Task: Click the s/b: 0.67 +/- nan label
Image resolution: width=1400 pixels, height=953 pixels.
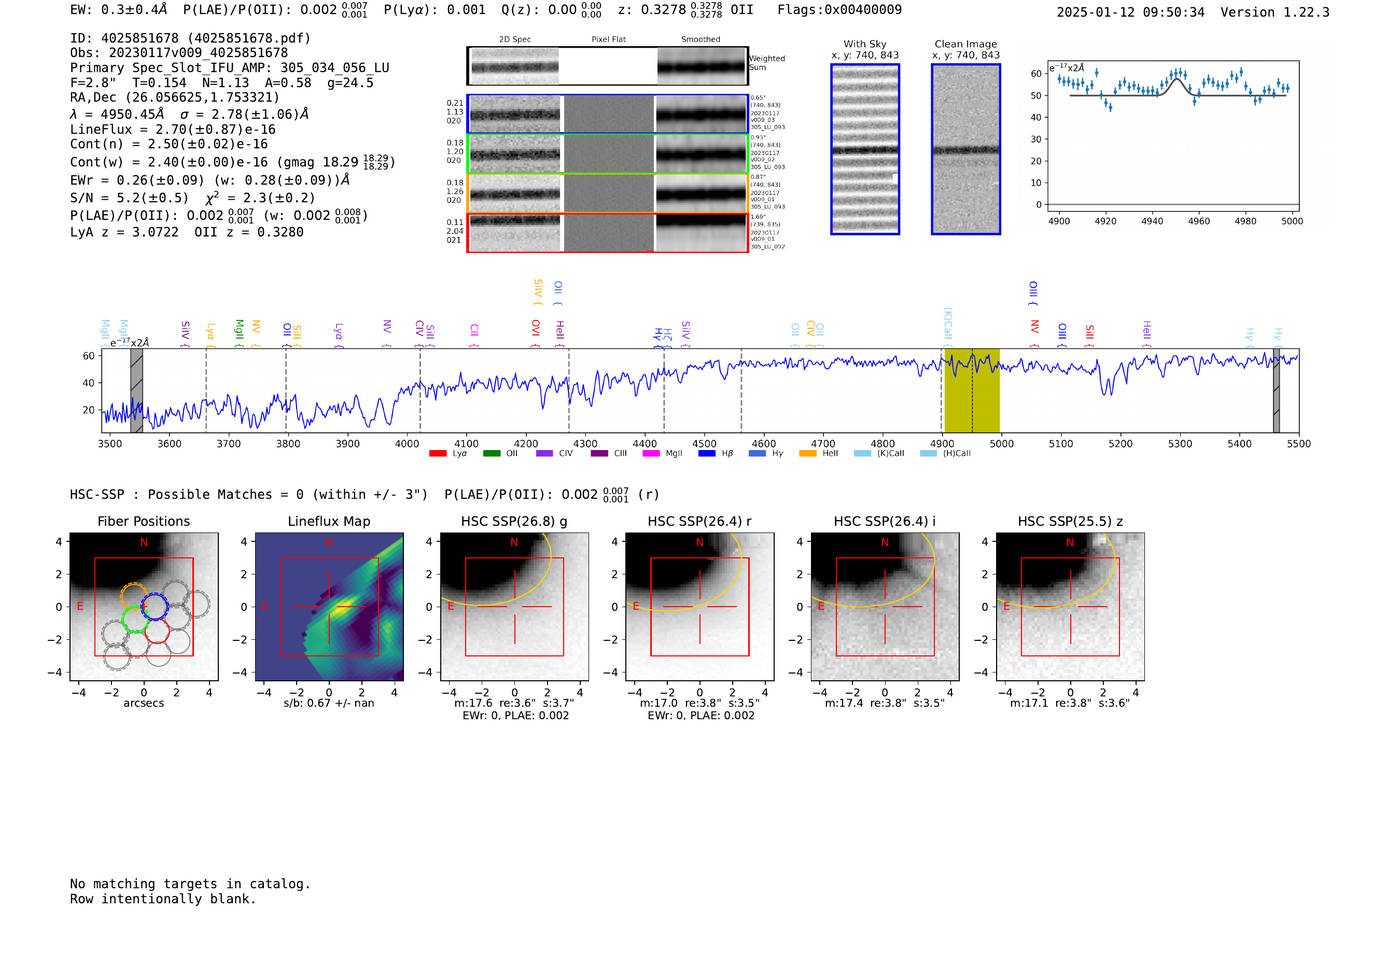Action: tap(329, 703)
